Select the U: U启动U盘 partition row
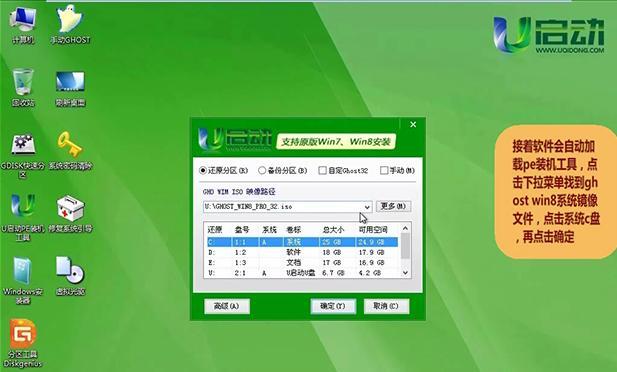Screen dimensions: 617x372 point(302,272)
